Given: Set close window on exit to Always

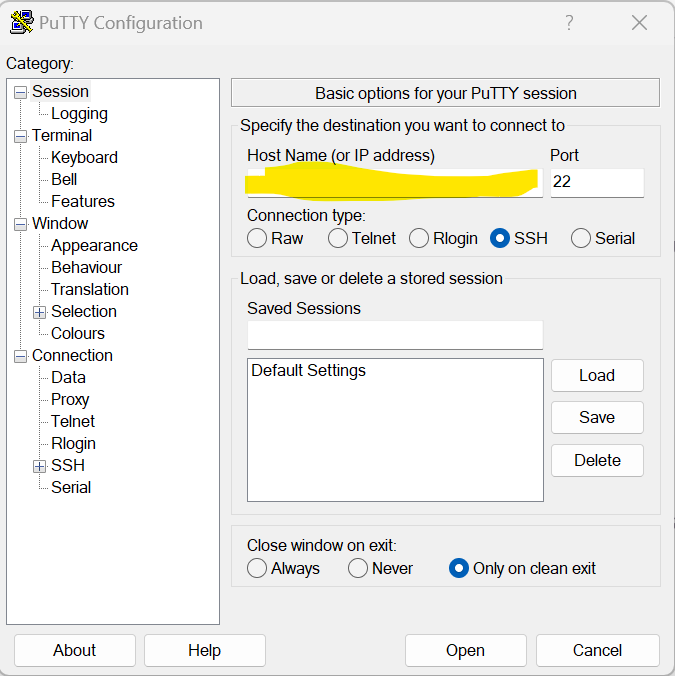Looking at the screenshot, I should pos(257,568).
